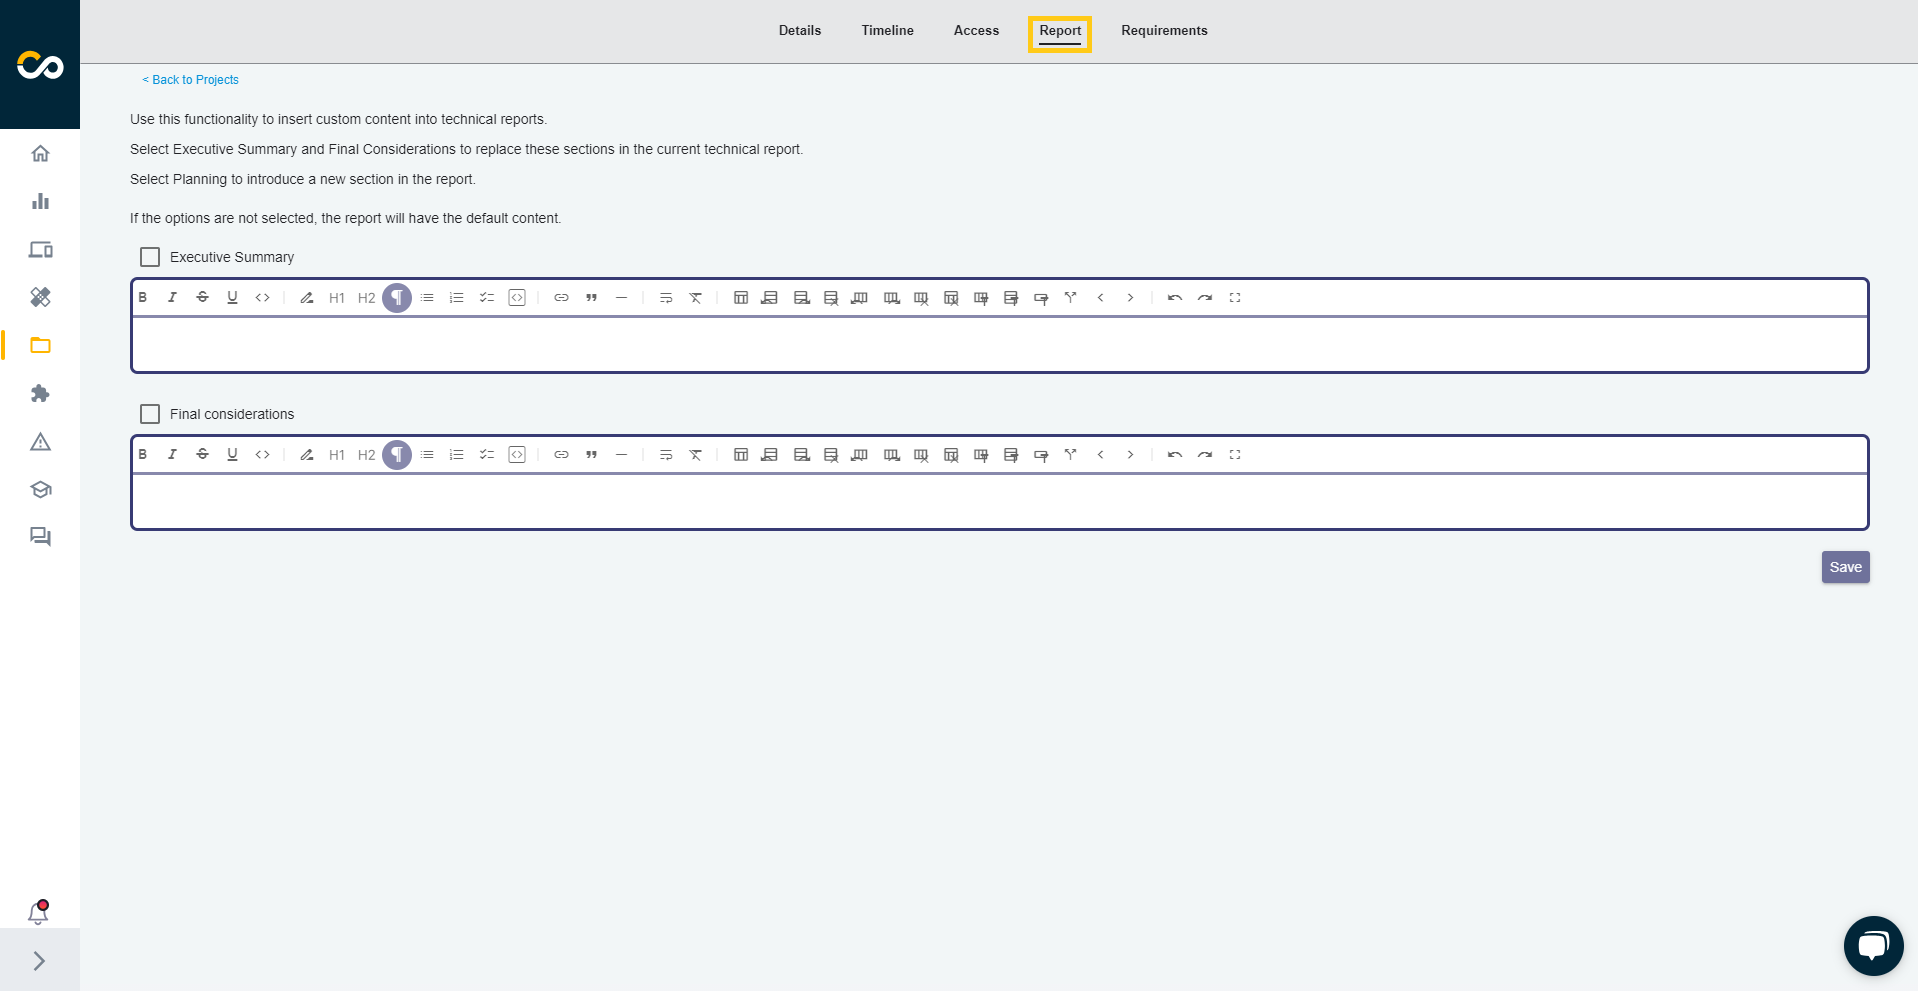
Task: Open the warning triangle icon in sidebar
Action: point(40,441)
